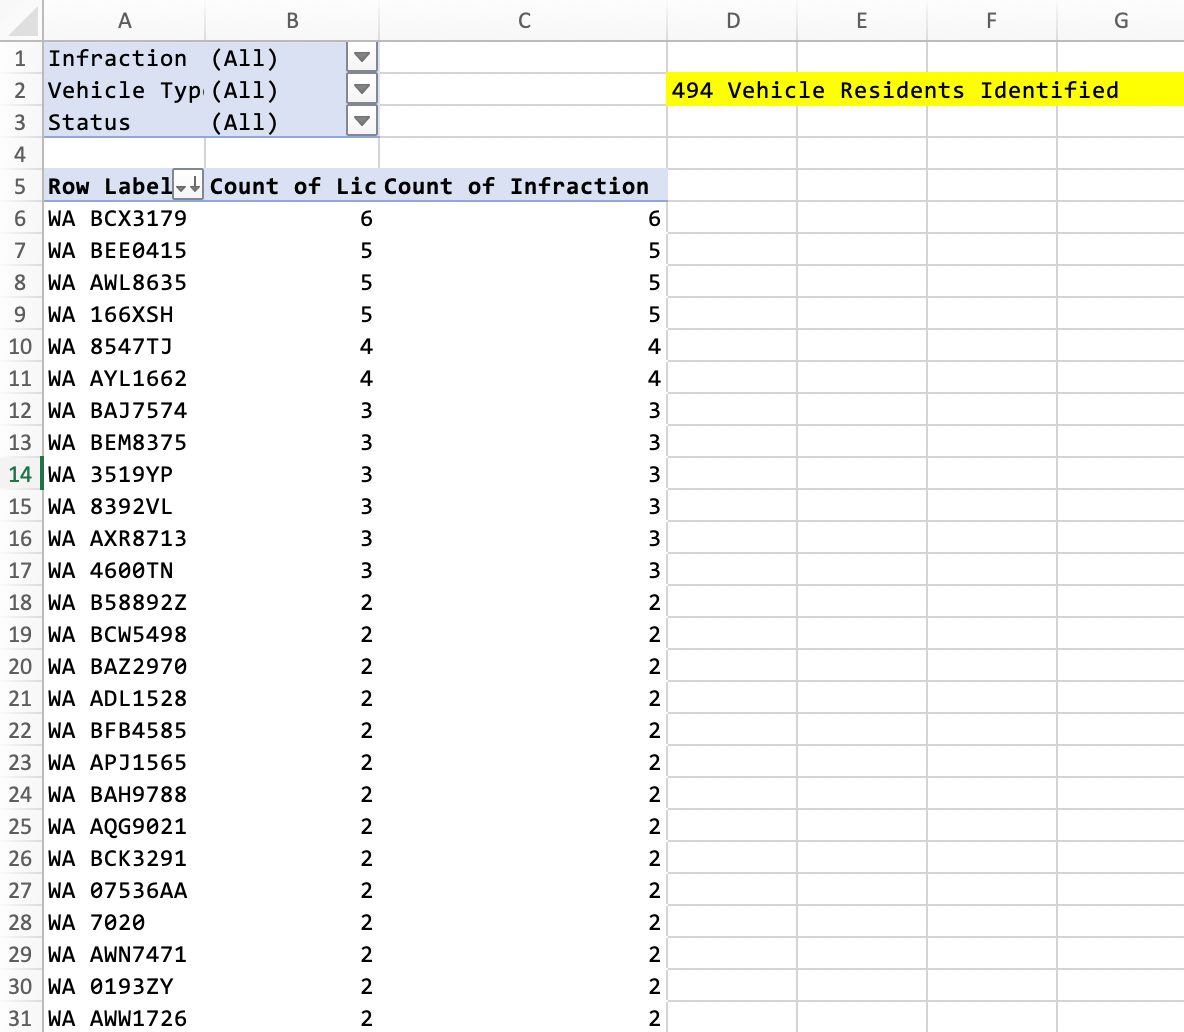Select cell 'WA 07536AA'
This screenshot has height=1032, width=1184.
tap(125, 890)
